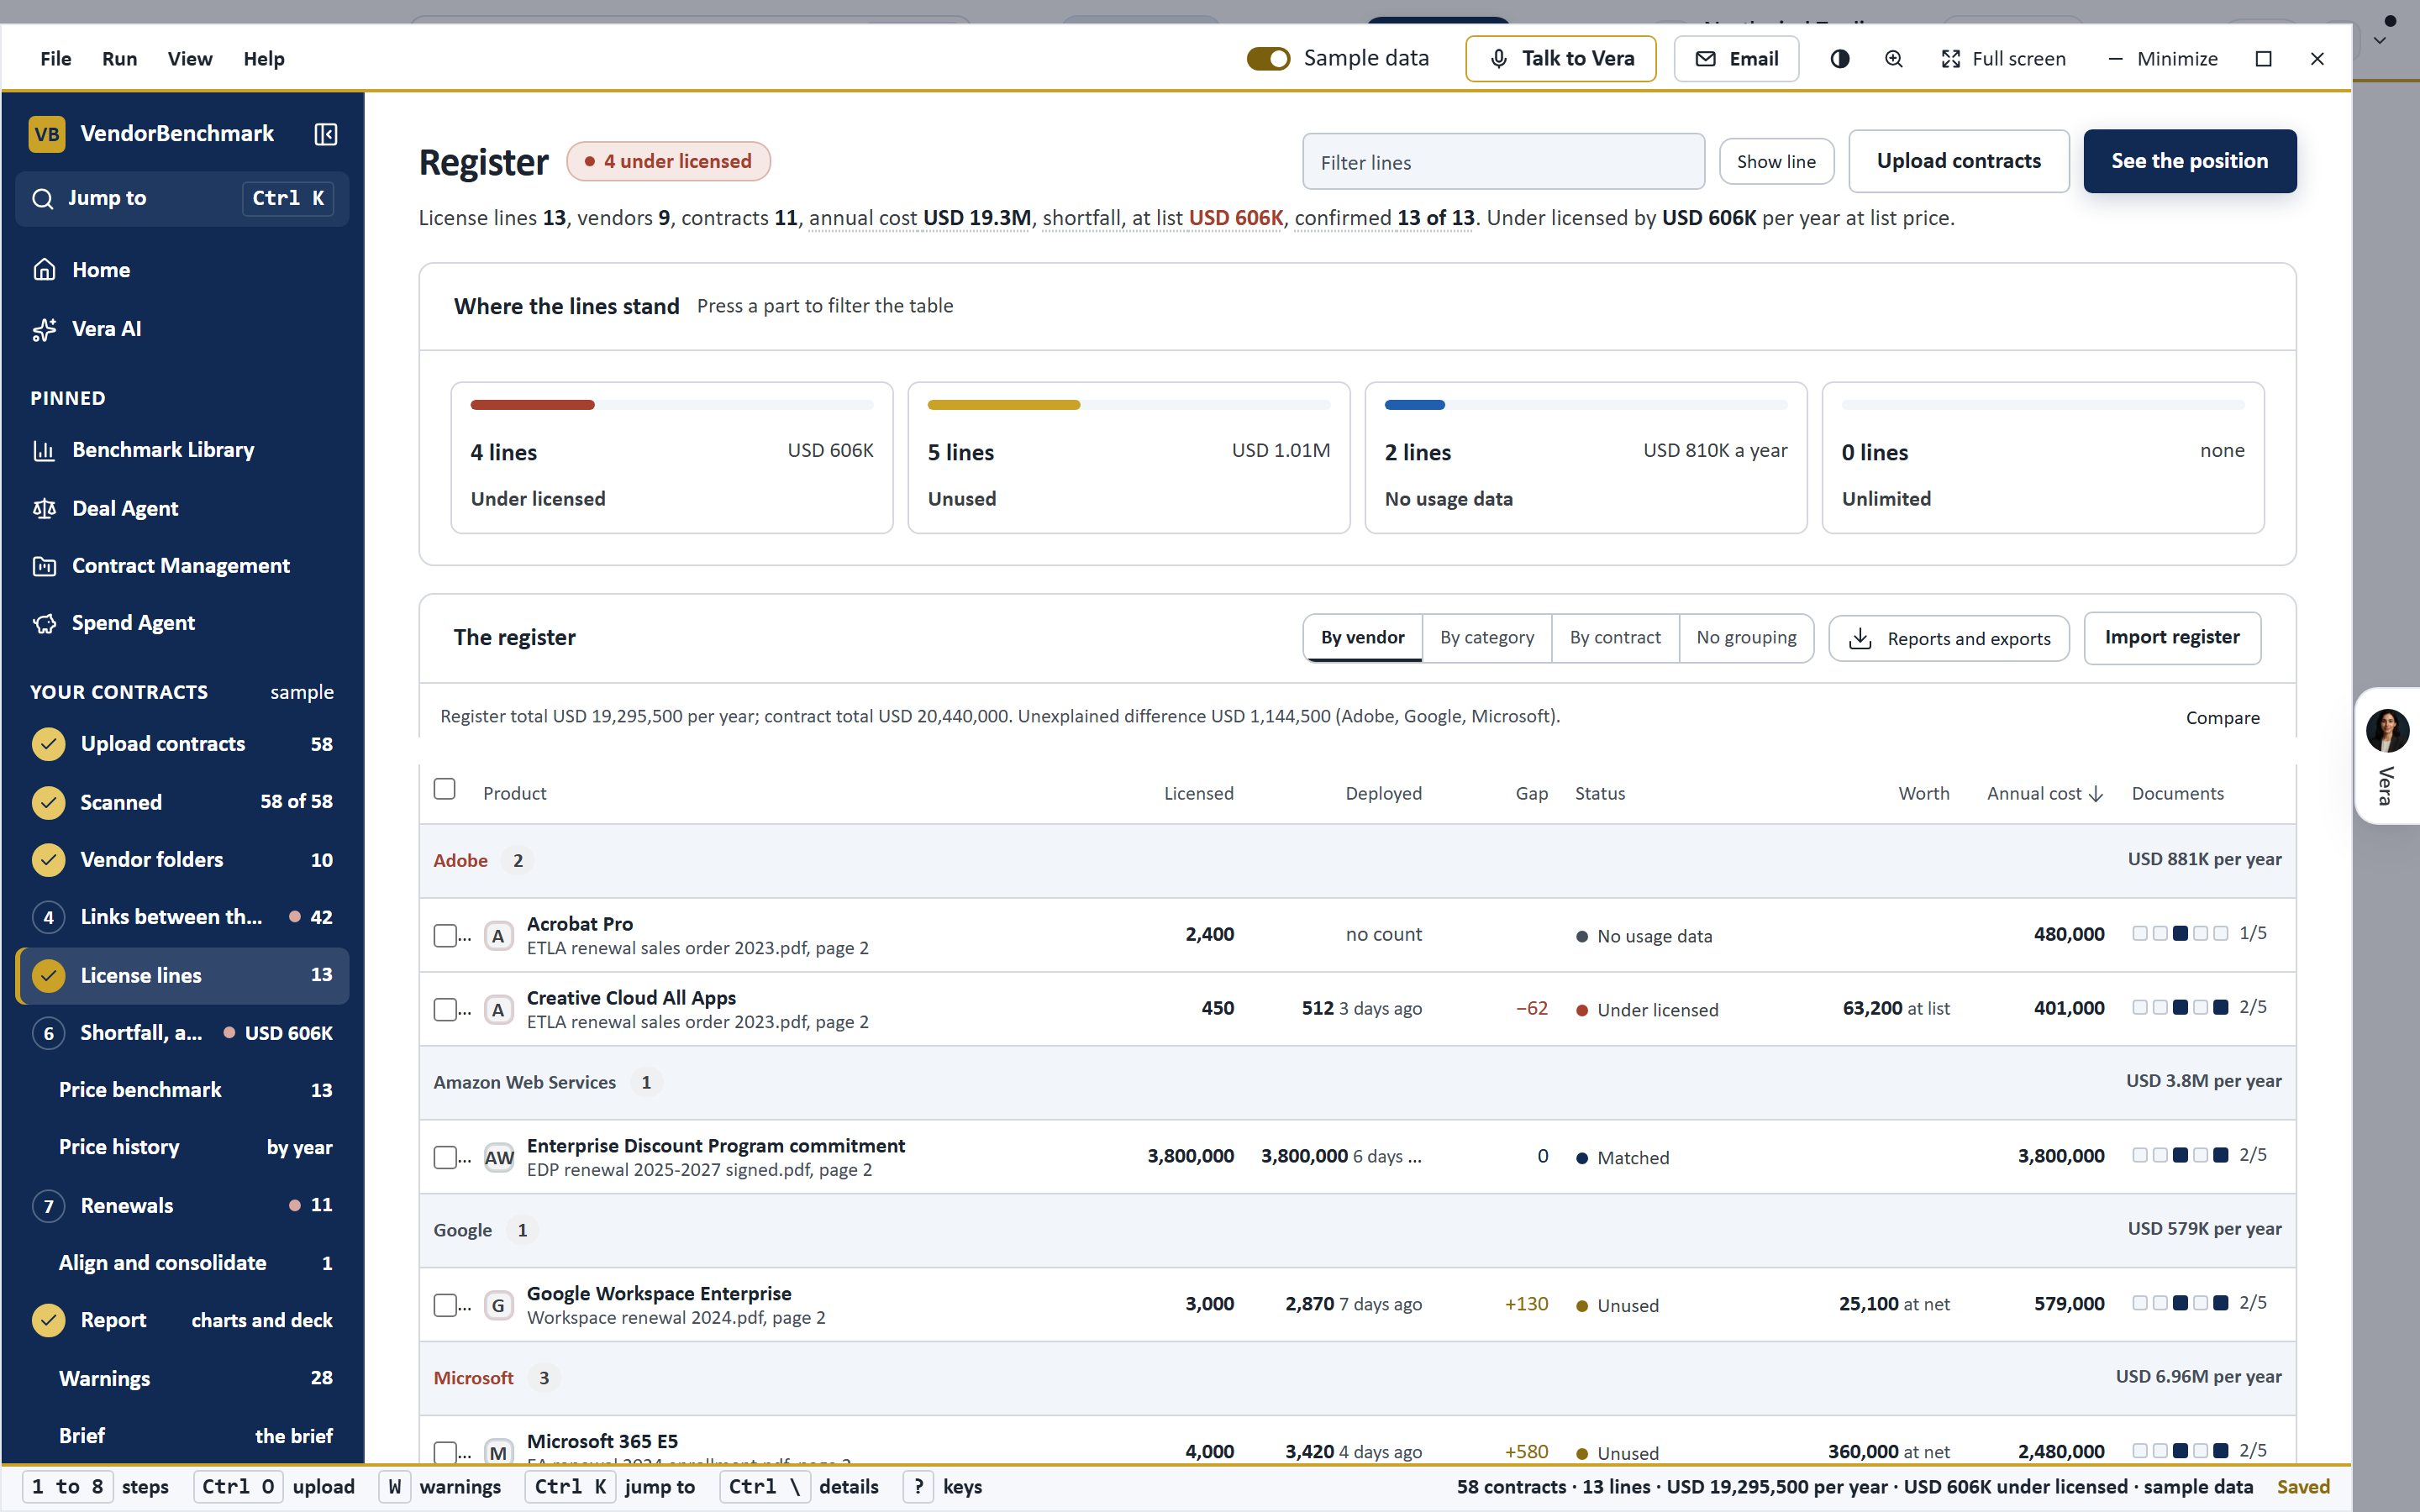Click the zoom magnifier icon in top bar
The image size is (2420, 1512).
1893,59
